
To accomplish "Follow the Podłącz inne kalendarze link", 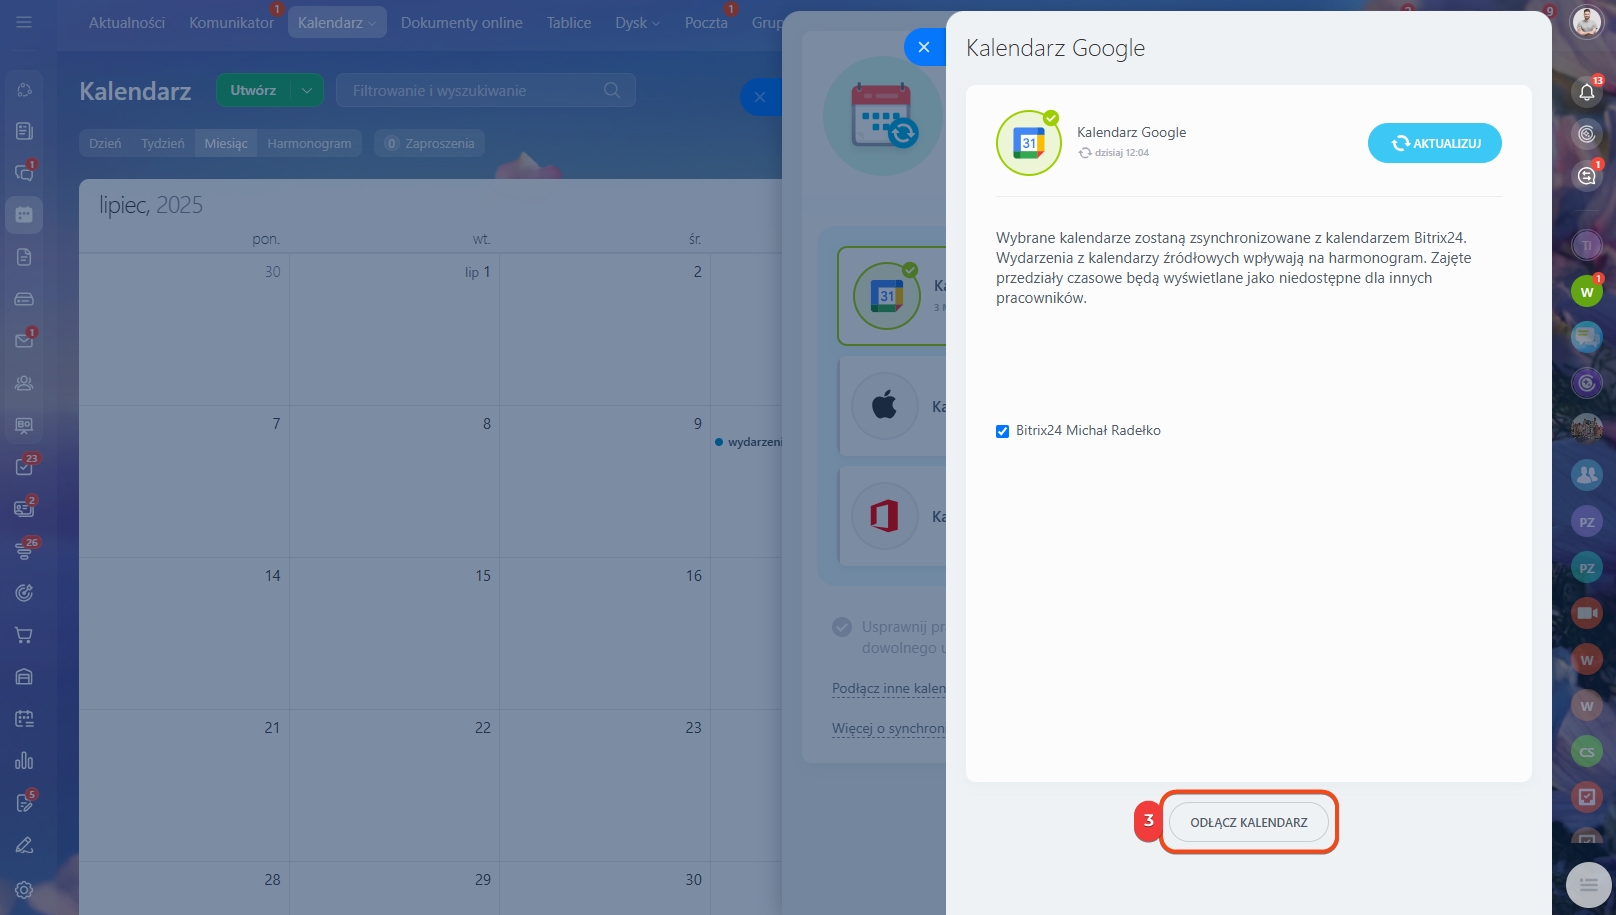I will 889,688.
